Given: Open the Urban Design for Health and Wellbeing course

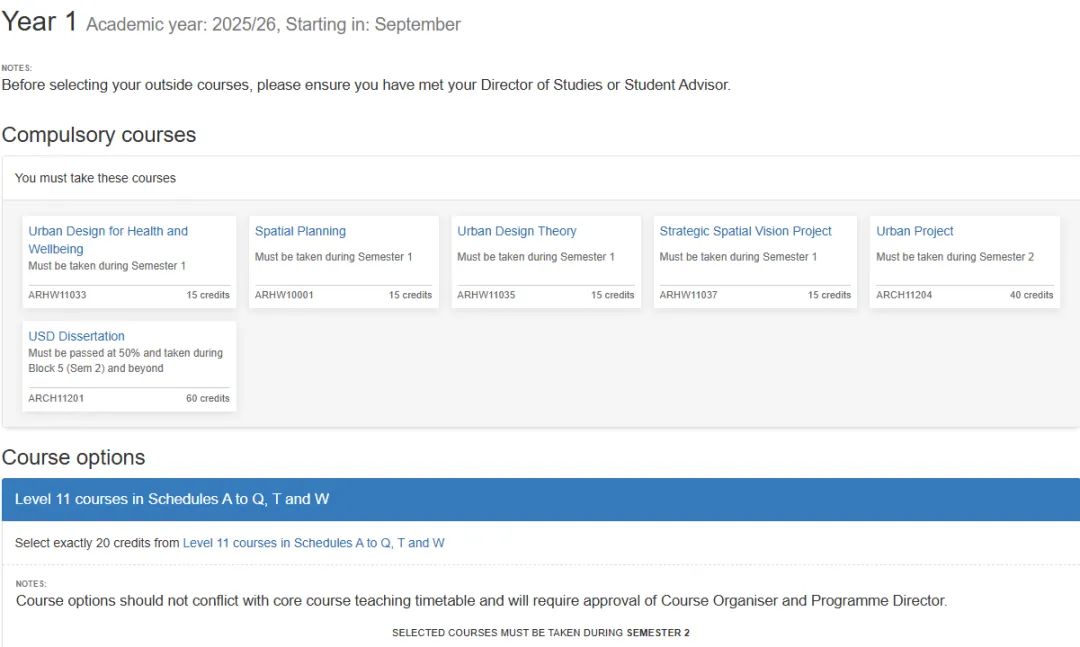Looking at the screenshot, I should (x=108, y=231).
